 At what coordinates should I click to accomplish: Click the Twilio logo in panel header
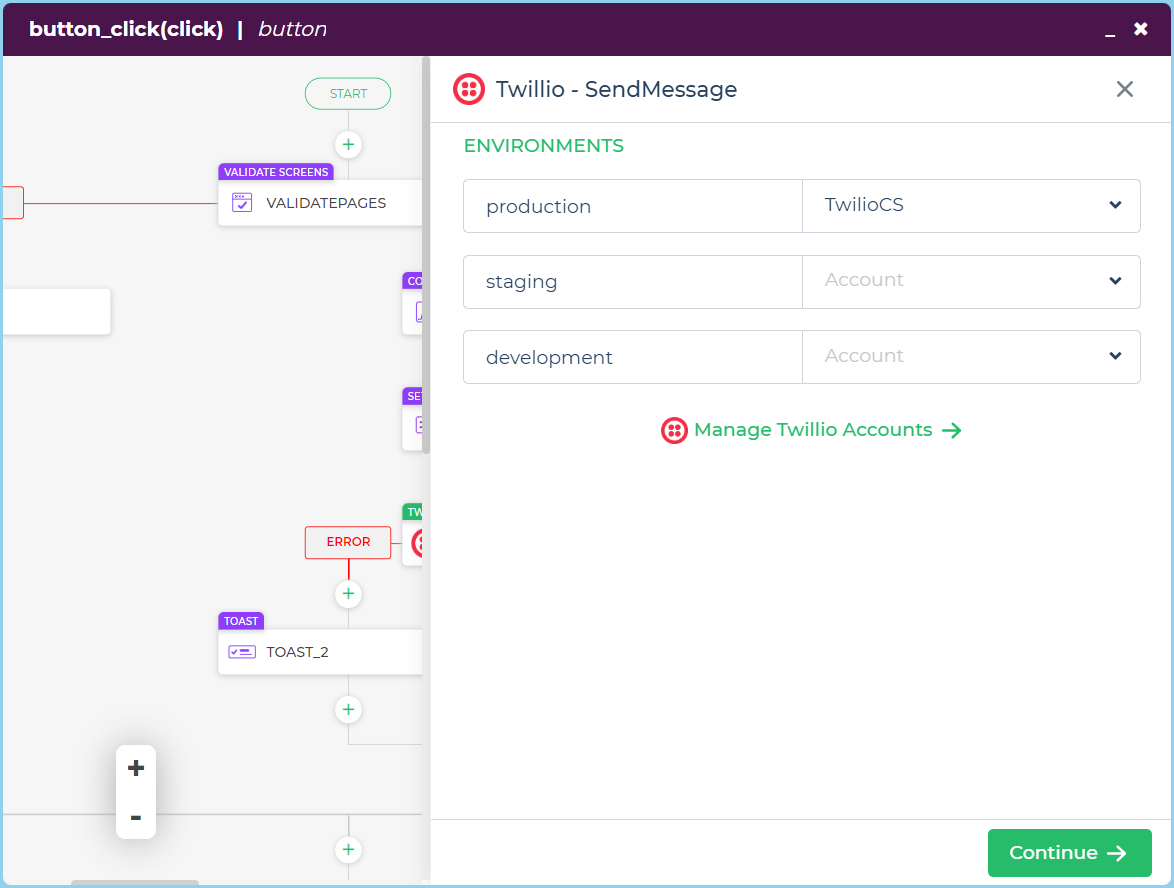click(x=469, y=89)
